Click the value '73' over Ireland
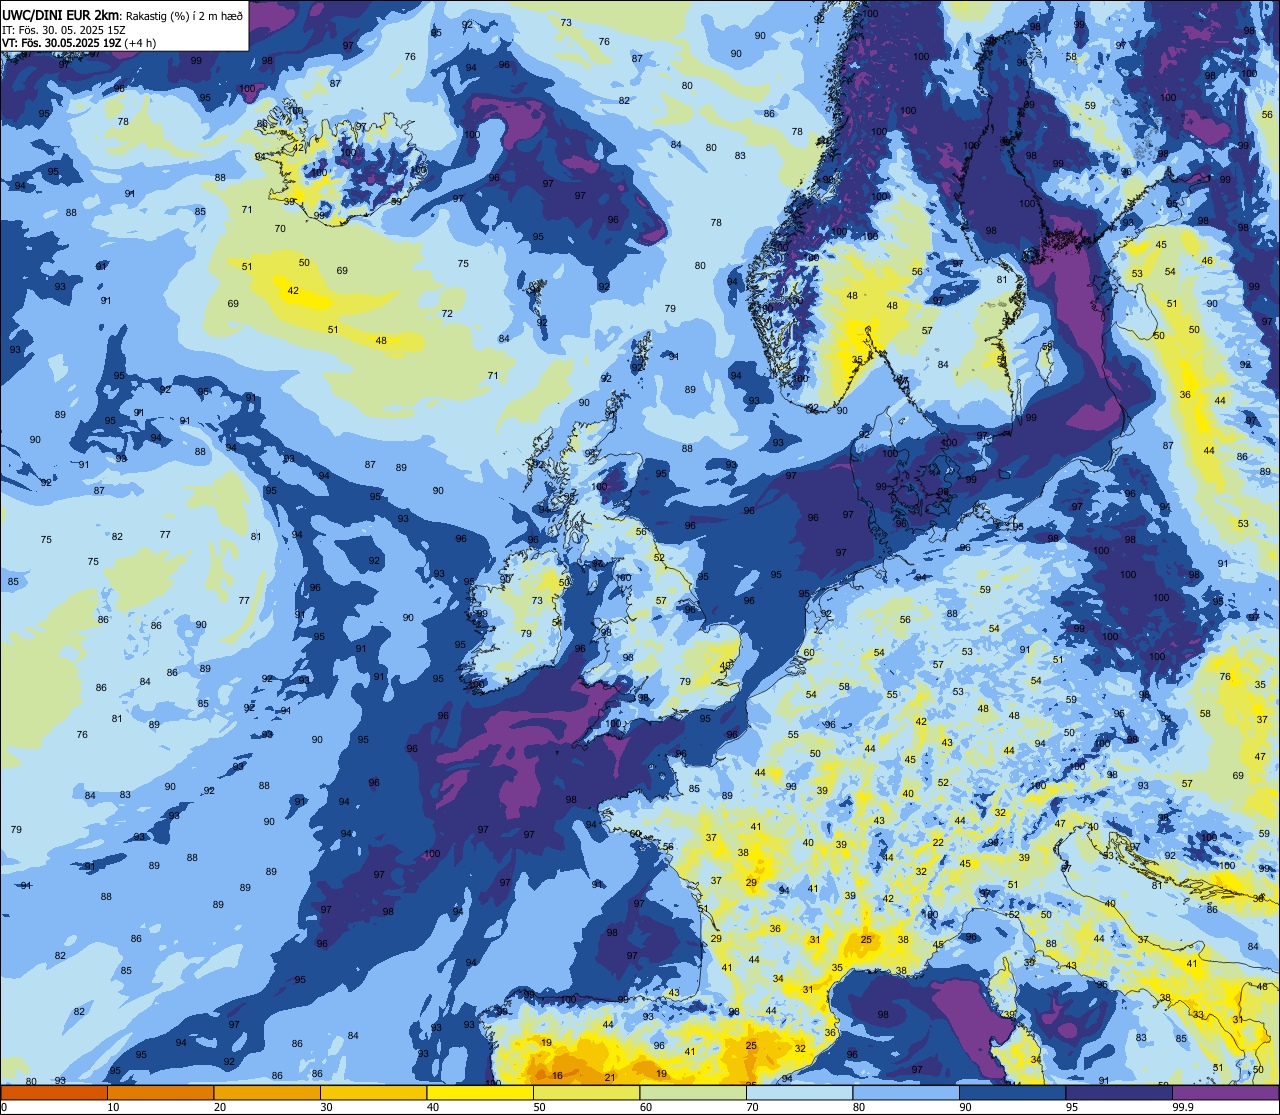The image size is (1280, 1115). point(537,600)
